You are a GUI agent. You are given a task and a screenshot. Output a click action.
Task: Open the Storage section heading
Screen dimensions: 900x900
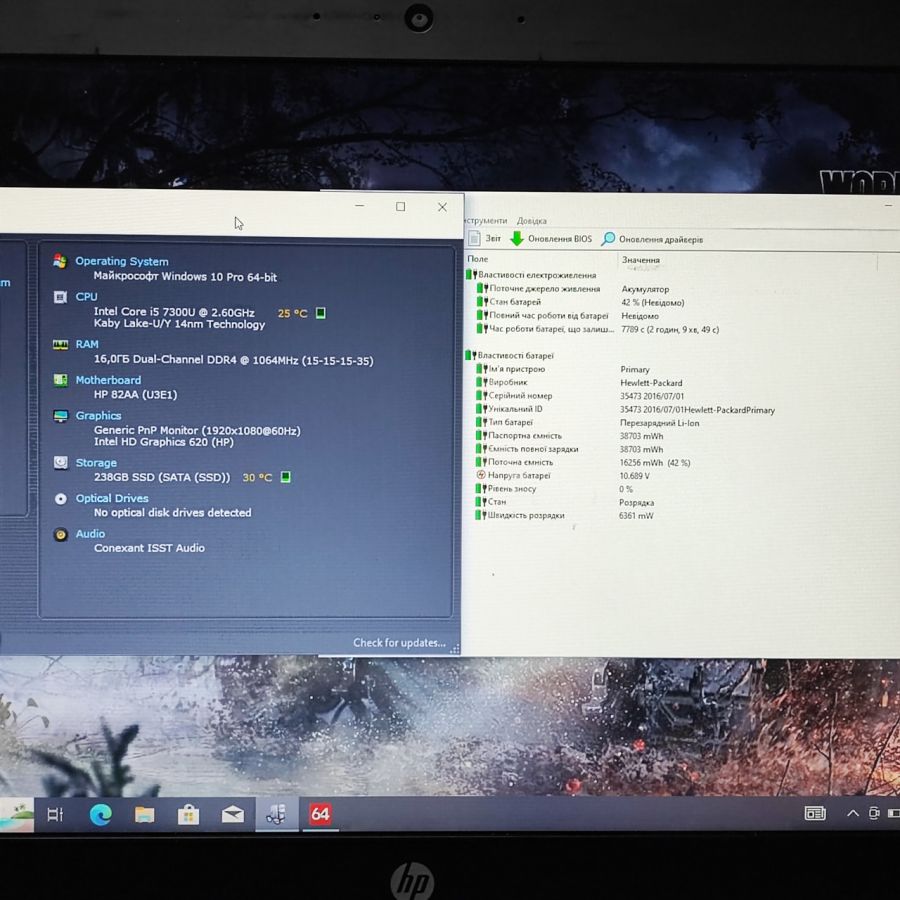coord(96,463)
